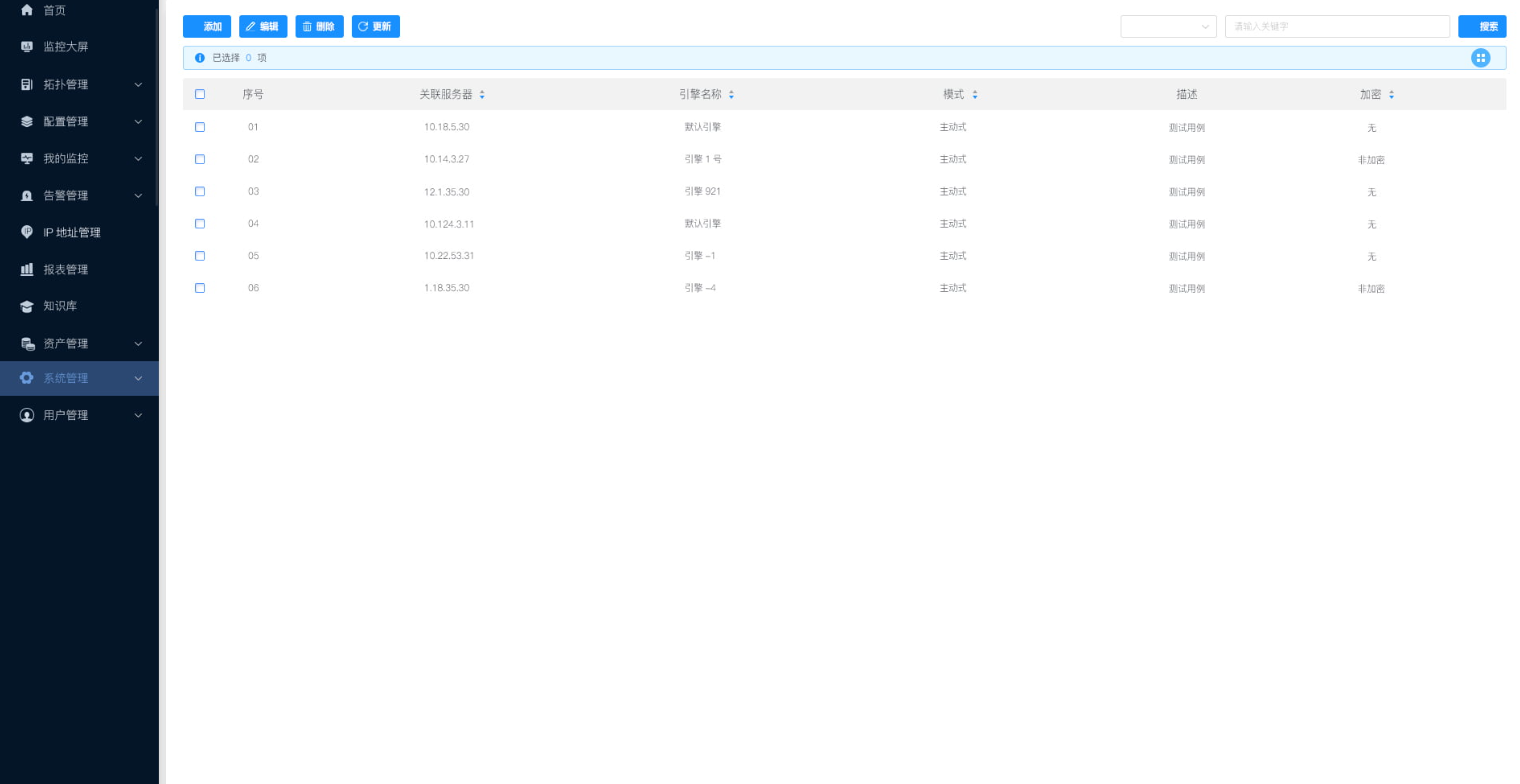Open the 配置管理 menu item

[66, 122]
